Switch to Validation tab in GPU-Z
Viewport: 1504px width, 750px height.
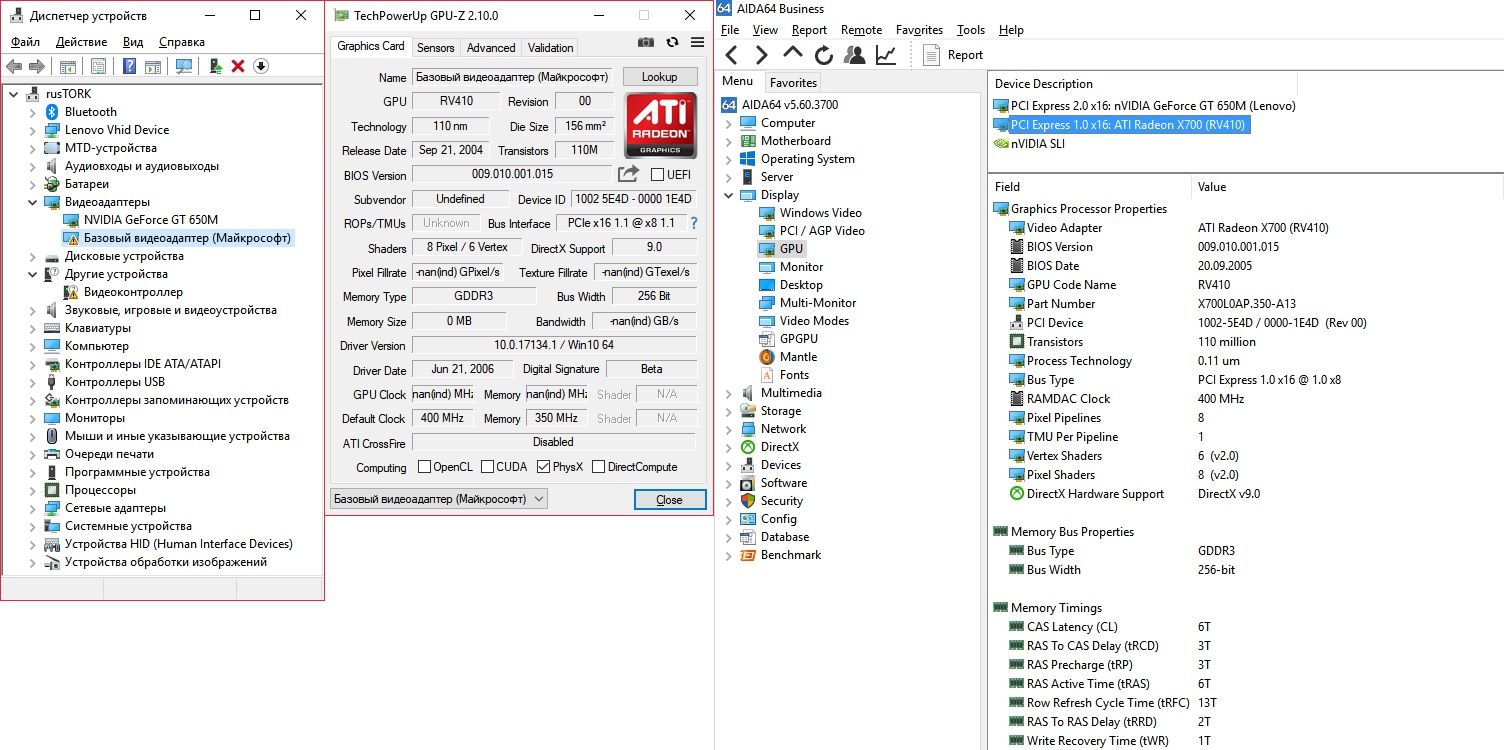550,47
